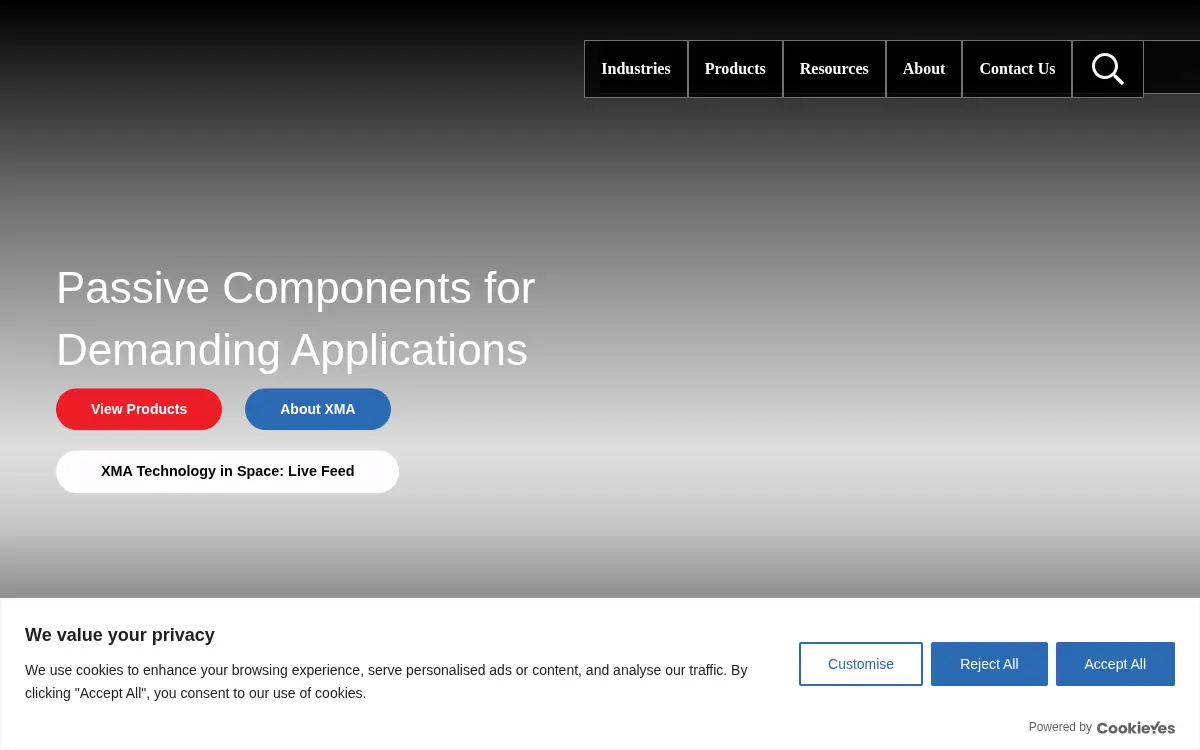Open the search magnifier icon

pyautogui.click(x=1108, y=69)
